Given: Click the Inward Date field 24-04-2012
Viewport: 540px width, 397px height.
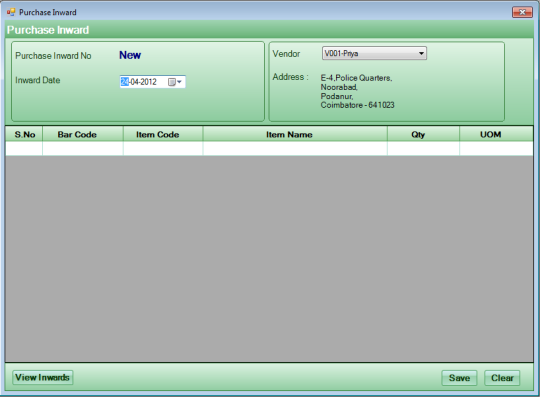Looking at the screenshot, I should tap(153, 82).
